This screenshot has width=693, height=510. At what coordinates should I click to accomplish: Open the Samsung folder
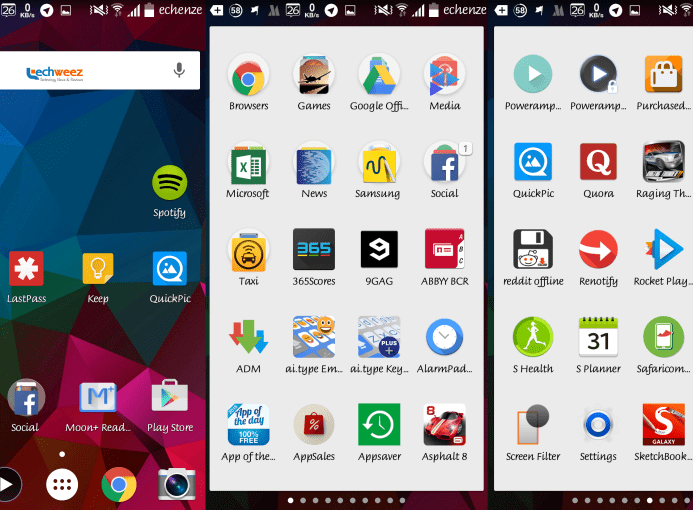click(x=379, y=163)
